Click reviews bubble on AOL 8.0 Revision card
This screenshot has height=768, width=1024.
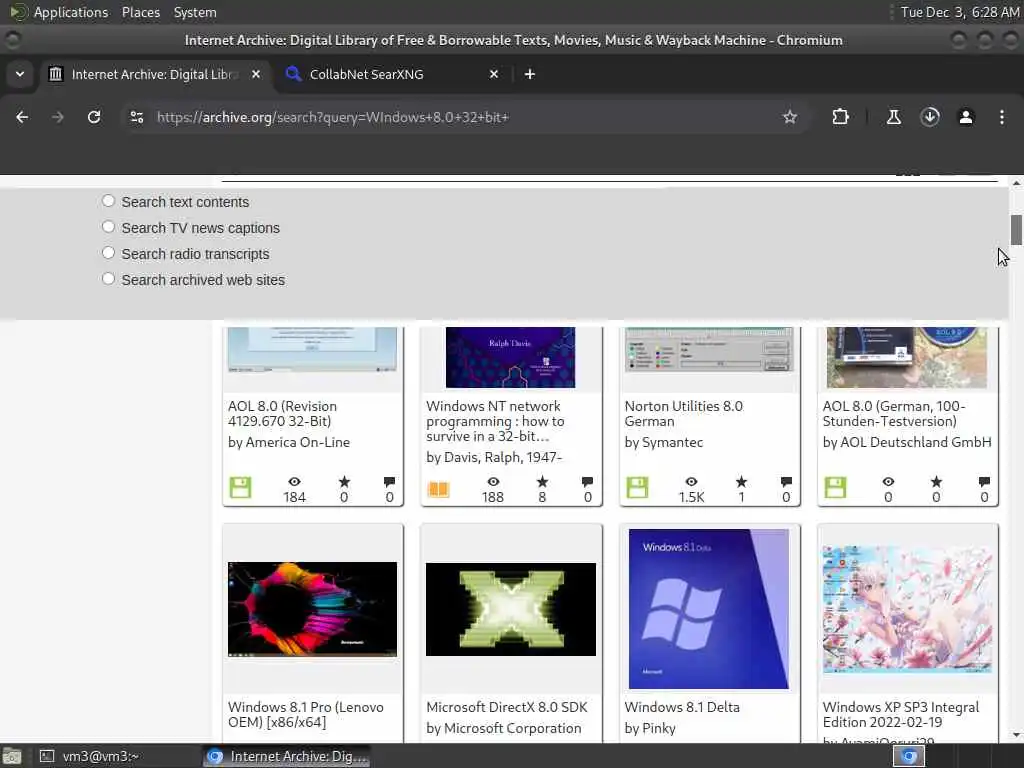389,482
